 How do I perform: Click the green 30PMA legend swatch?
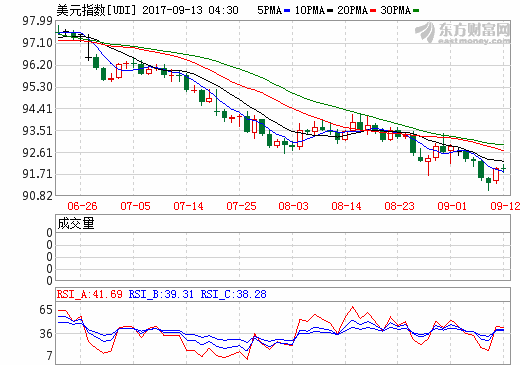pyautogui.click(x=416, y=11)
